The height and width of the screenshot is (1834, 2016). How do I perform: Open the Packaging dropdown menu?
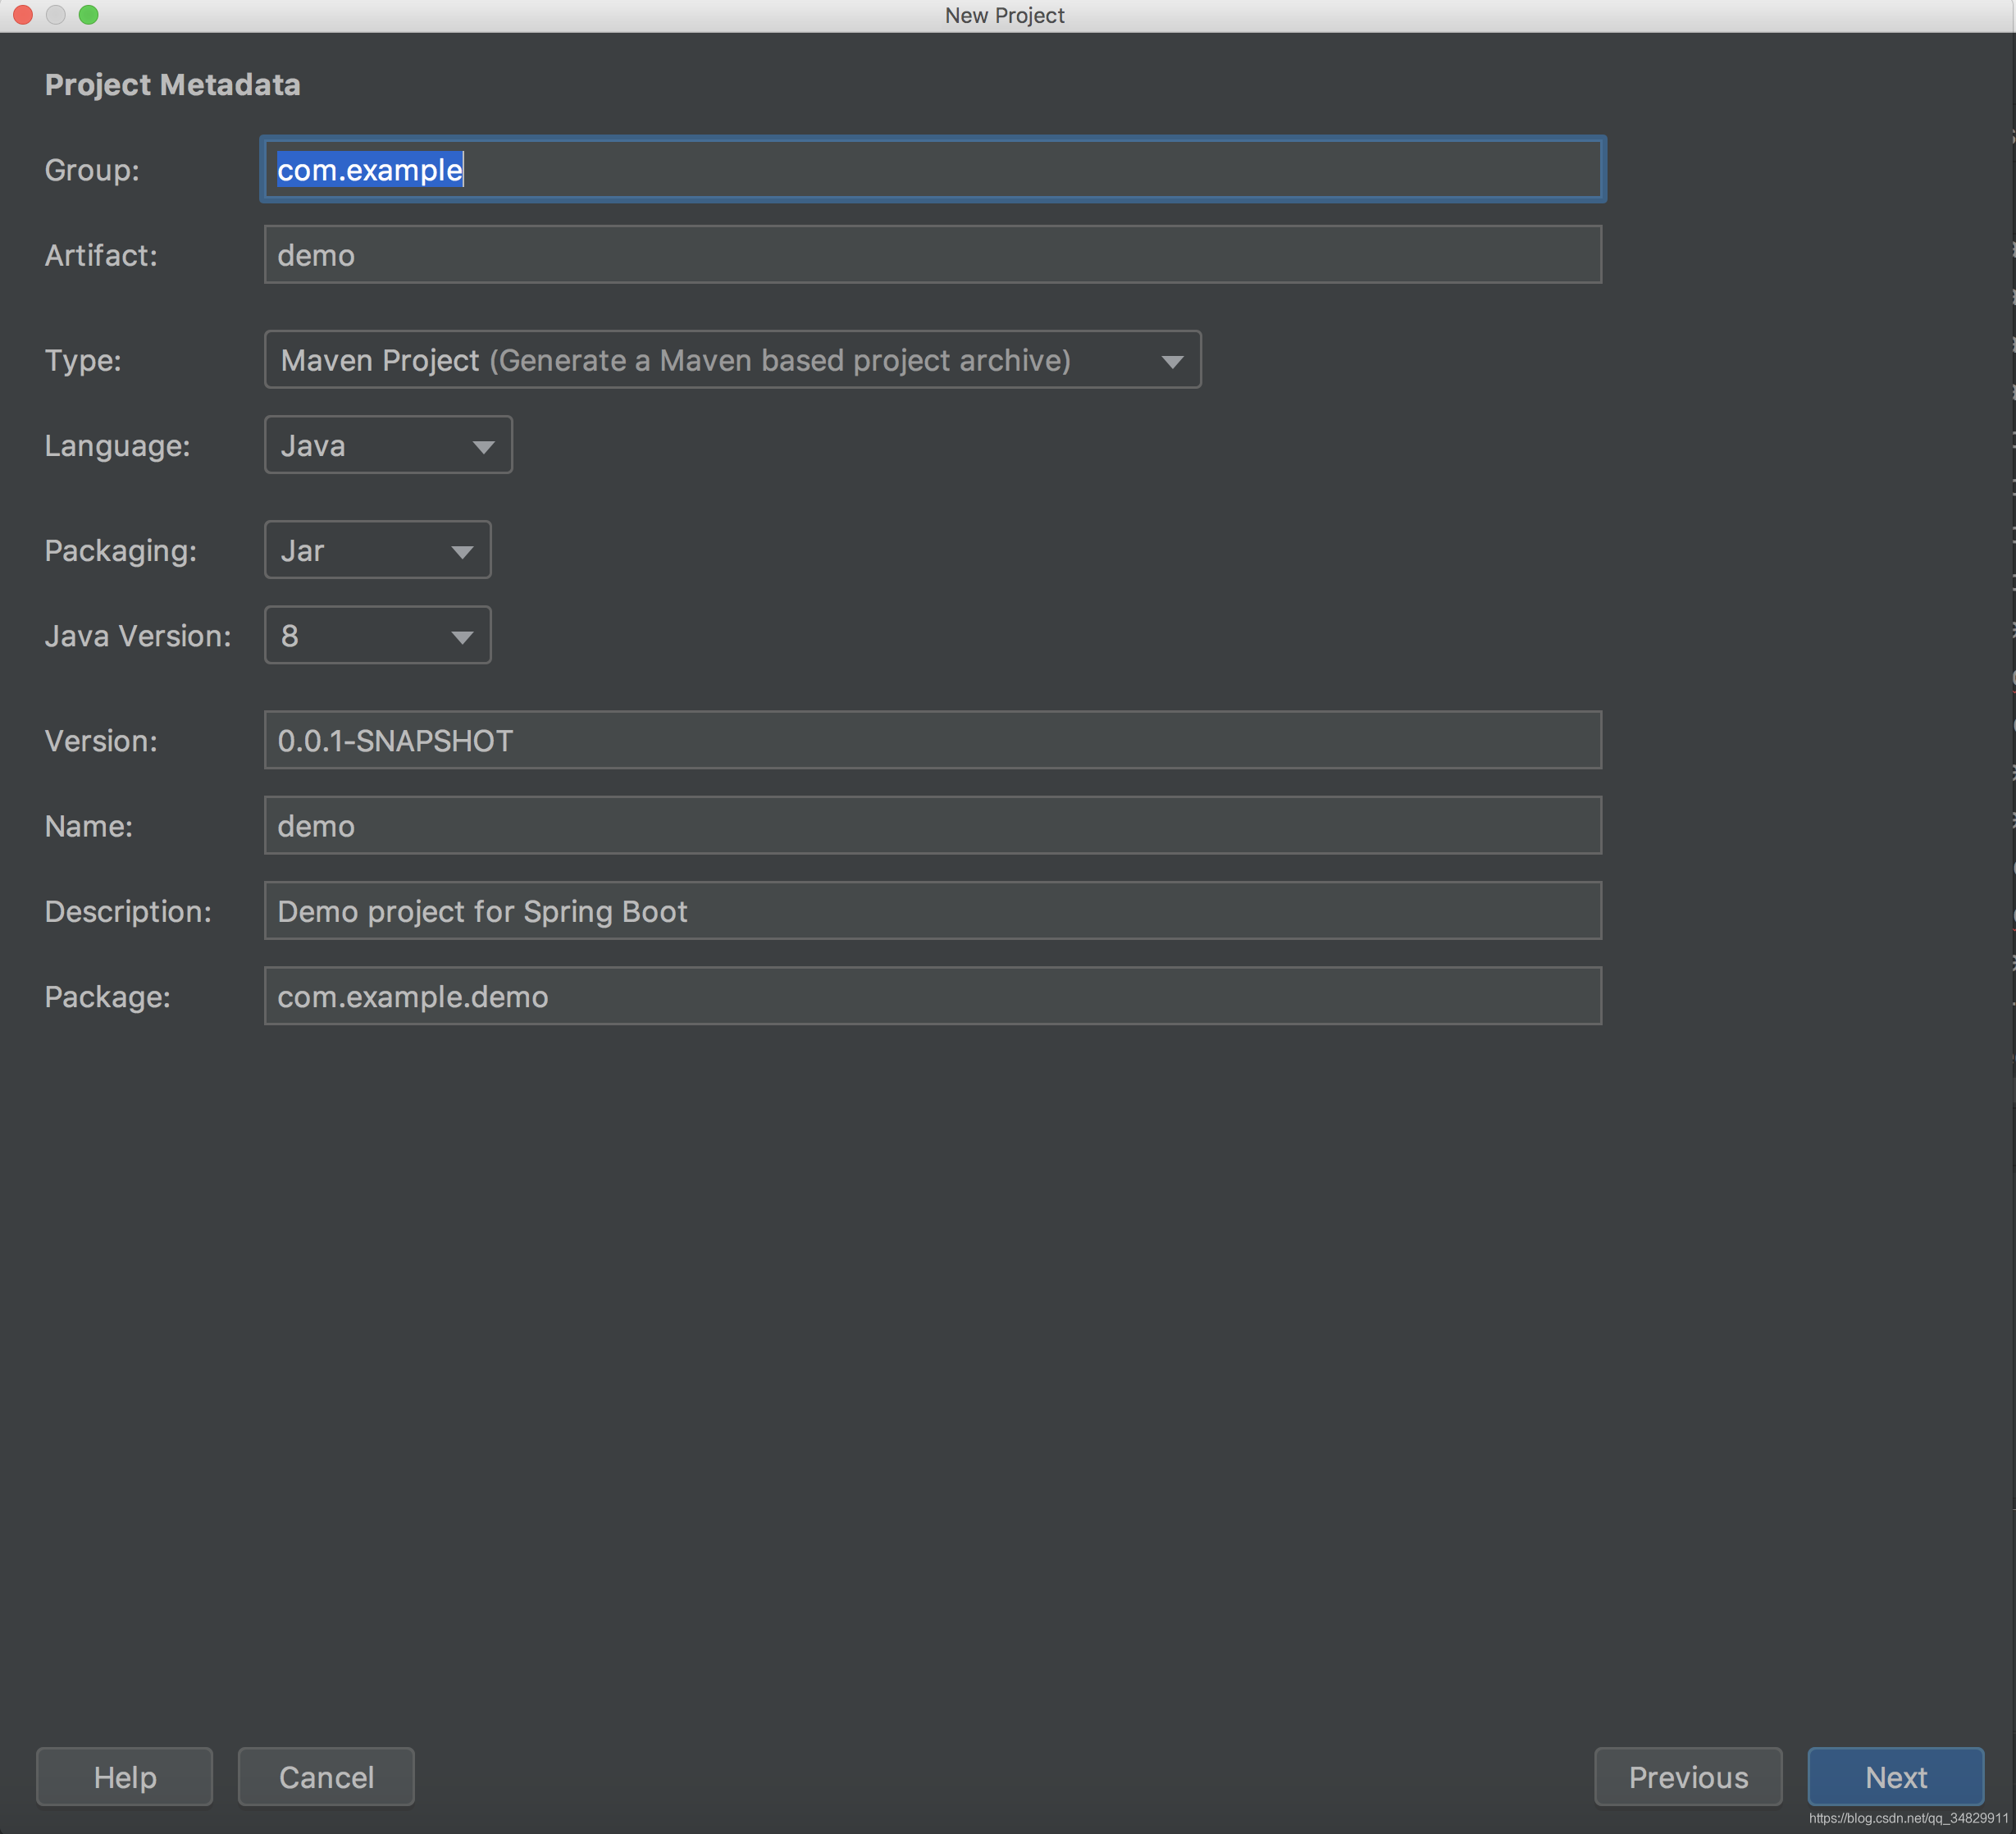[376, 550]
